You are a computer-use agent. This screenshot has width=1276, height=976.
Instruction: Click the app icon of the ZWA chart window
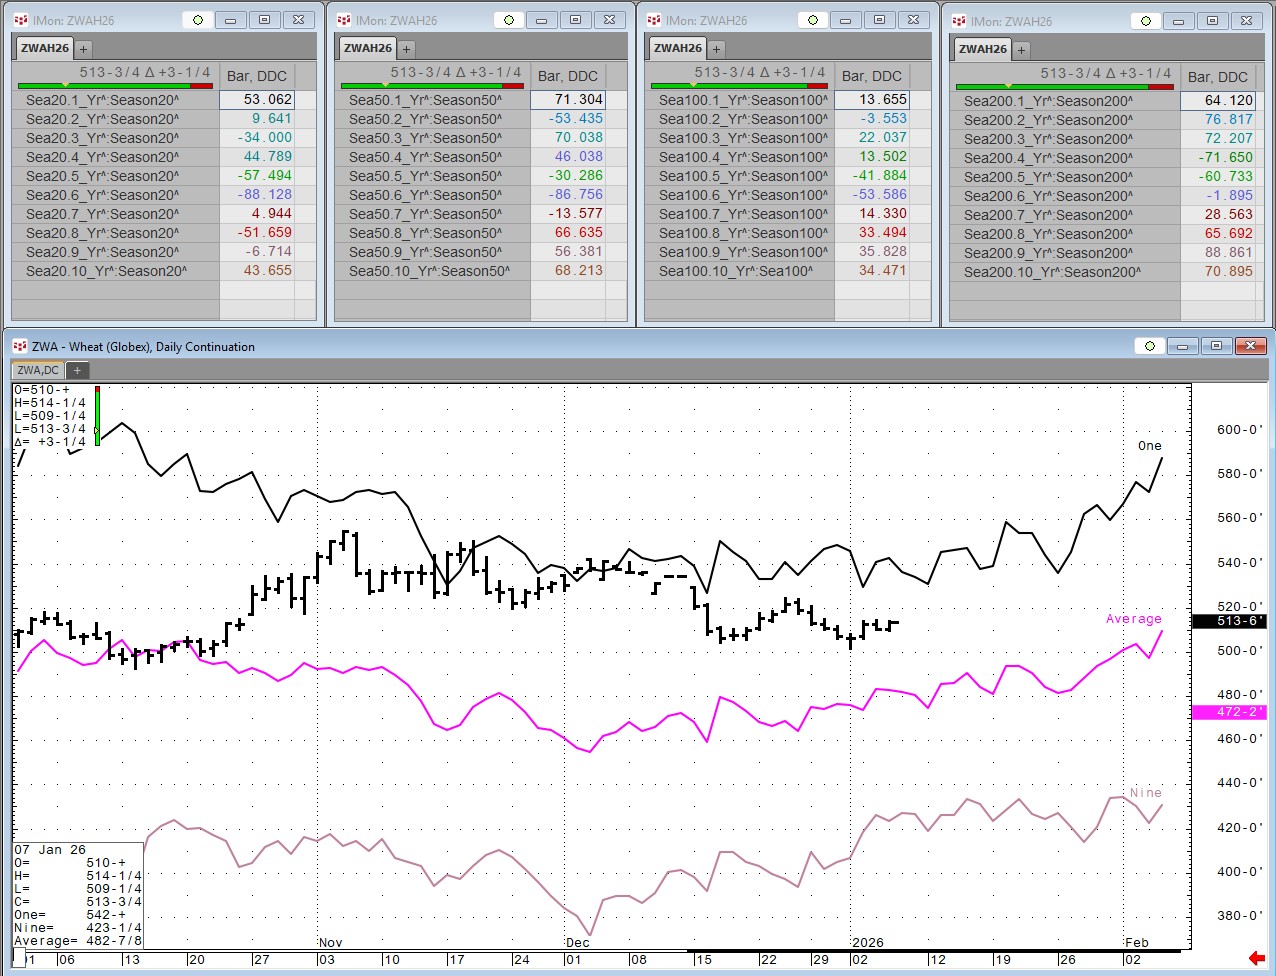[19, 347]
